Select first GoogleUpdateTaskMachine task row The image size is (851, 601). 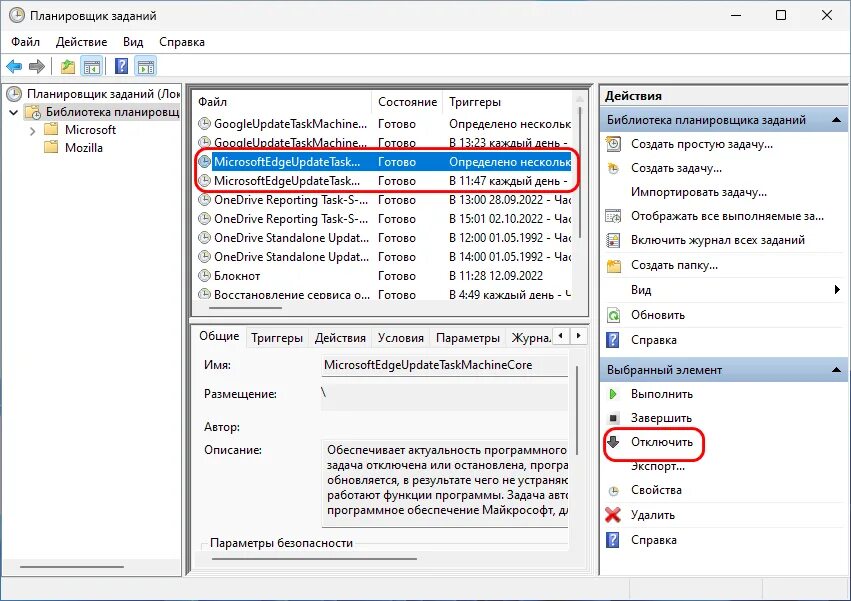384,124
